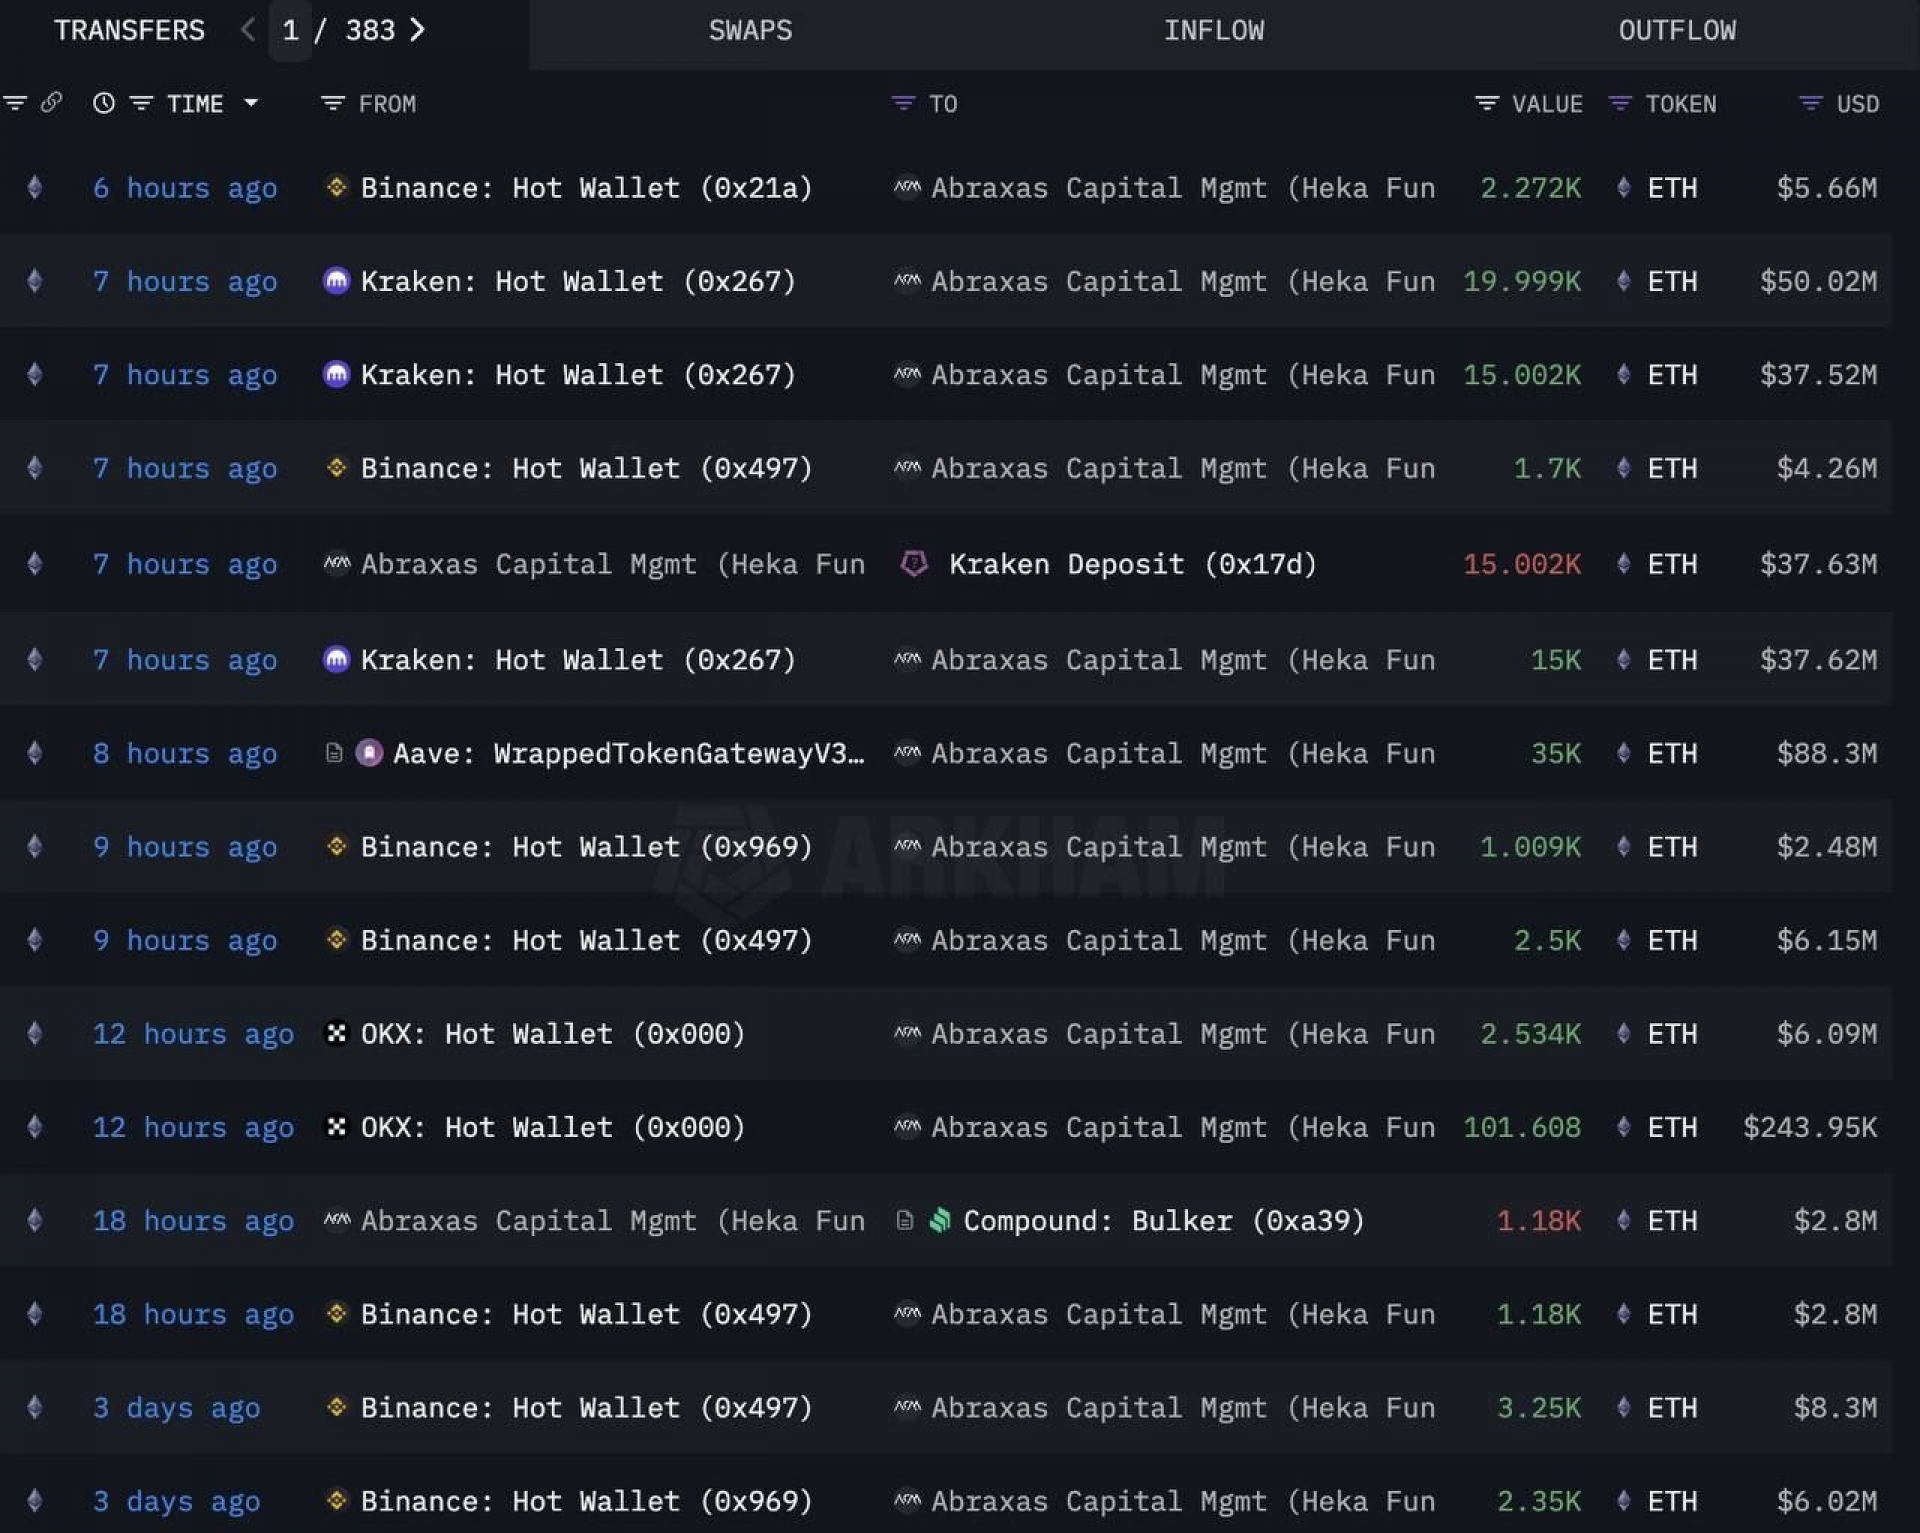Select red value 1.18K
Screen dimensions: 1920x1533
pos(1539,1221)
